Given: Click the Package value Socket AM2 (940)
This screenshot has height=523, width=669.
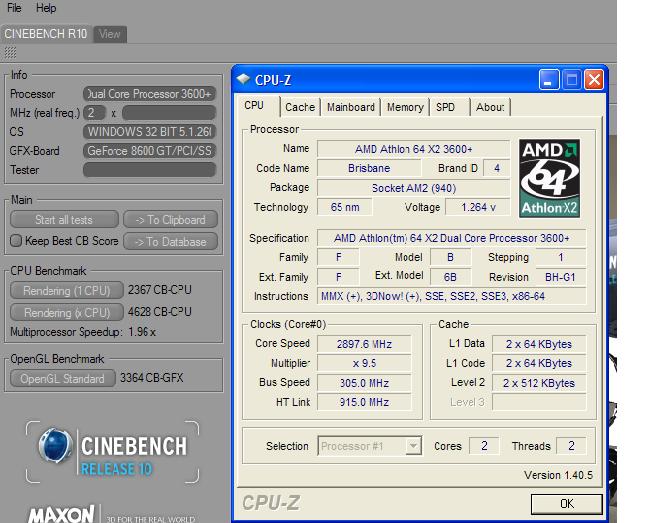Looking at the screenshot, I should [x=413, y=188].
